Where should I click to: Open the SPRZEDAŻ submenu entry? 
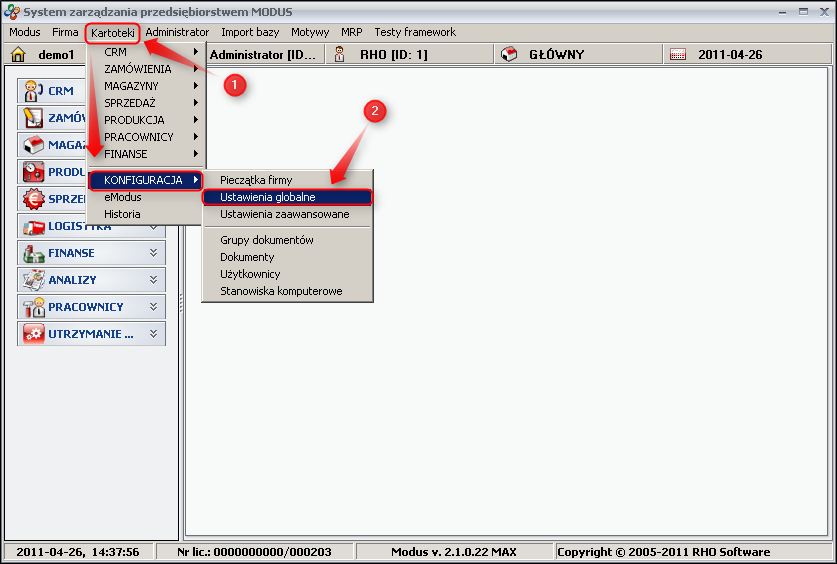[147, 103]
